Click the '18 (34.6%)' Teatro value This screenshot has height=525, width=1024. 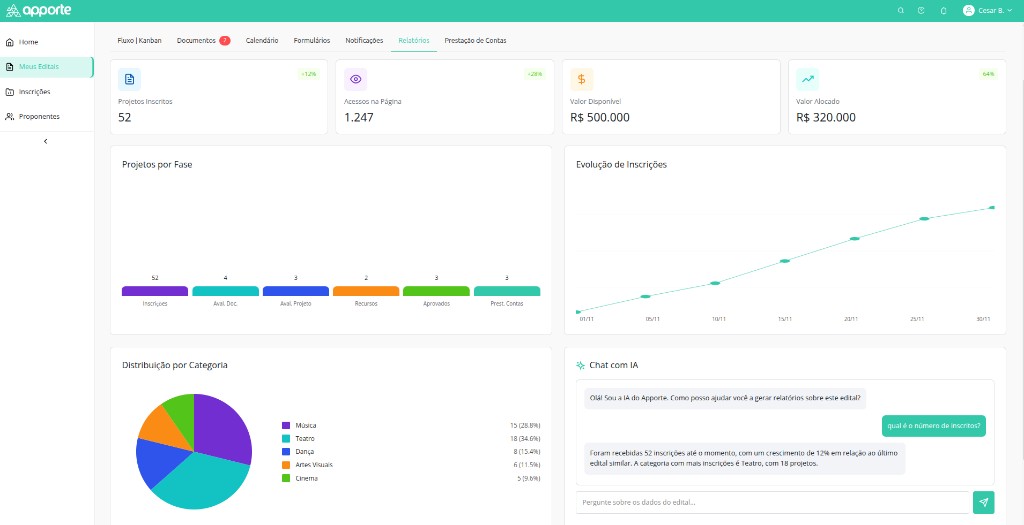click(x=525, y=439)
